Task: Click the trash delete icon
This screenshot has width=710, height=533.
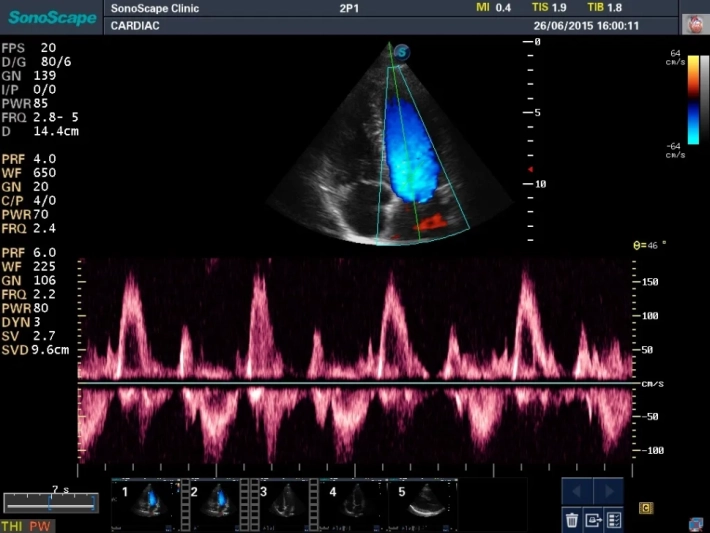Action: [x=572, y=519]
